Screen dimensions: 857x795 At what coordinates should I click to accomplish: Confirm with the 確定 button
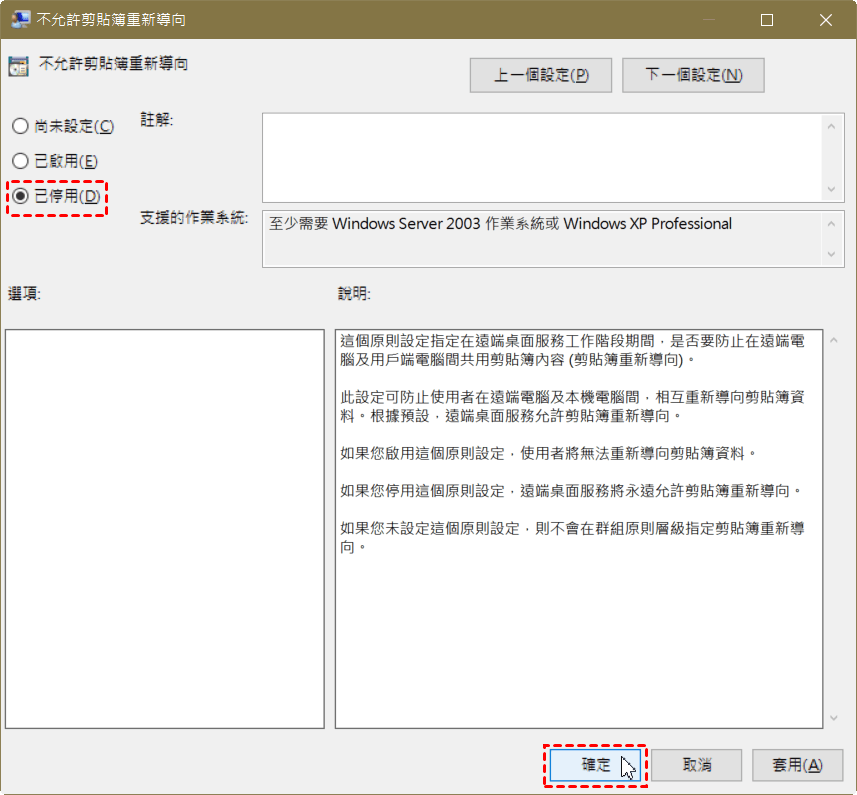pos(596,765)
